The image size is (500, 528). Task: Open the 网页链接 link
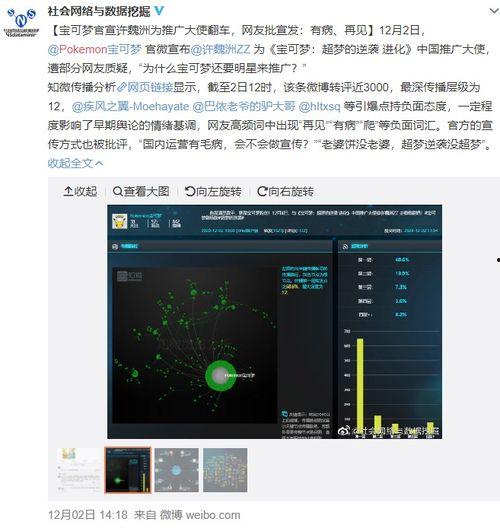click(150, 87)
